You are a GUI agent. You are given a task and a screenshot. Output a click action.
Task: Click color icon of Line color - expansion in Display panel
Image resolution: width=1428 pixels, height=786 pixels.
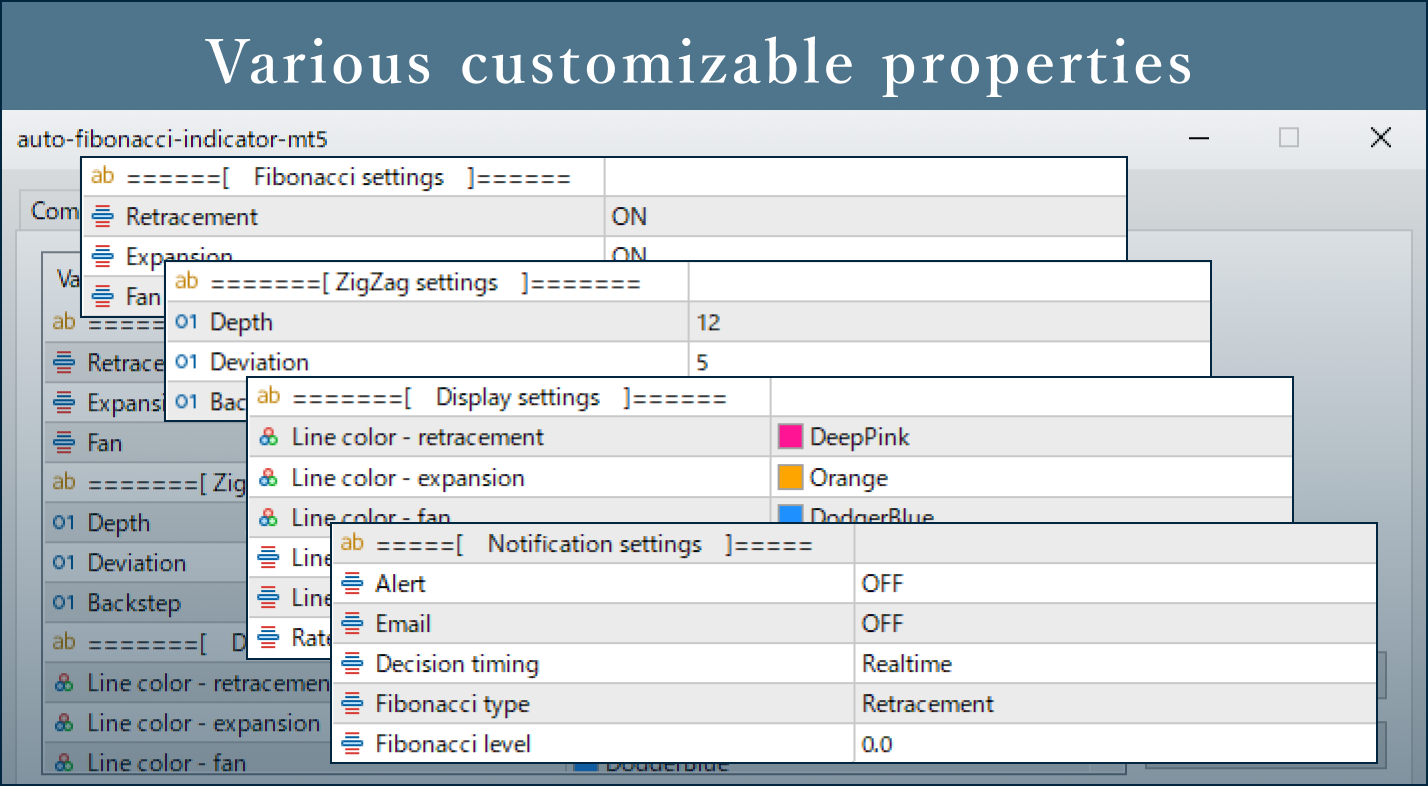pos(268,478)
